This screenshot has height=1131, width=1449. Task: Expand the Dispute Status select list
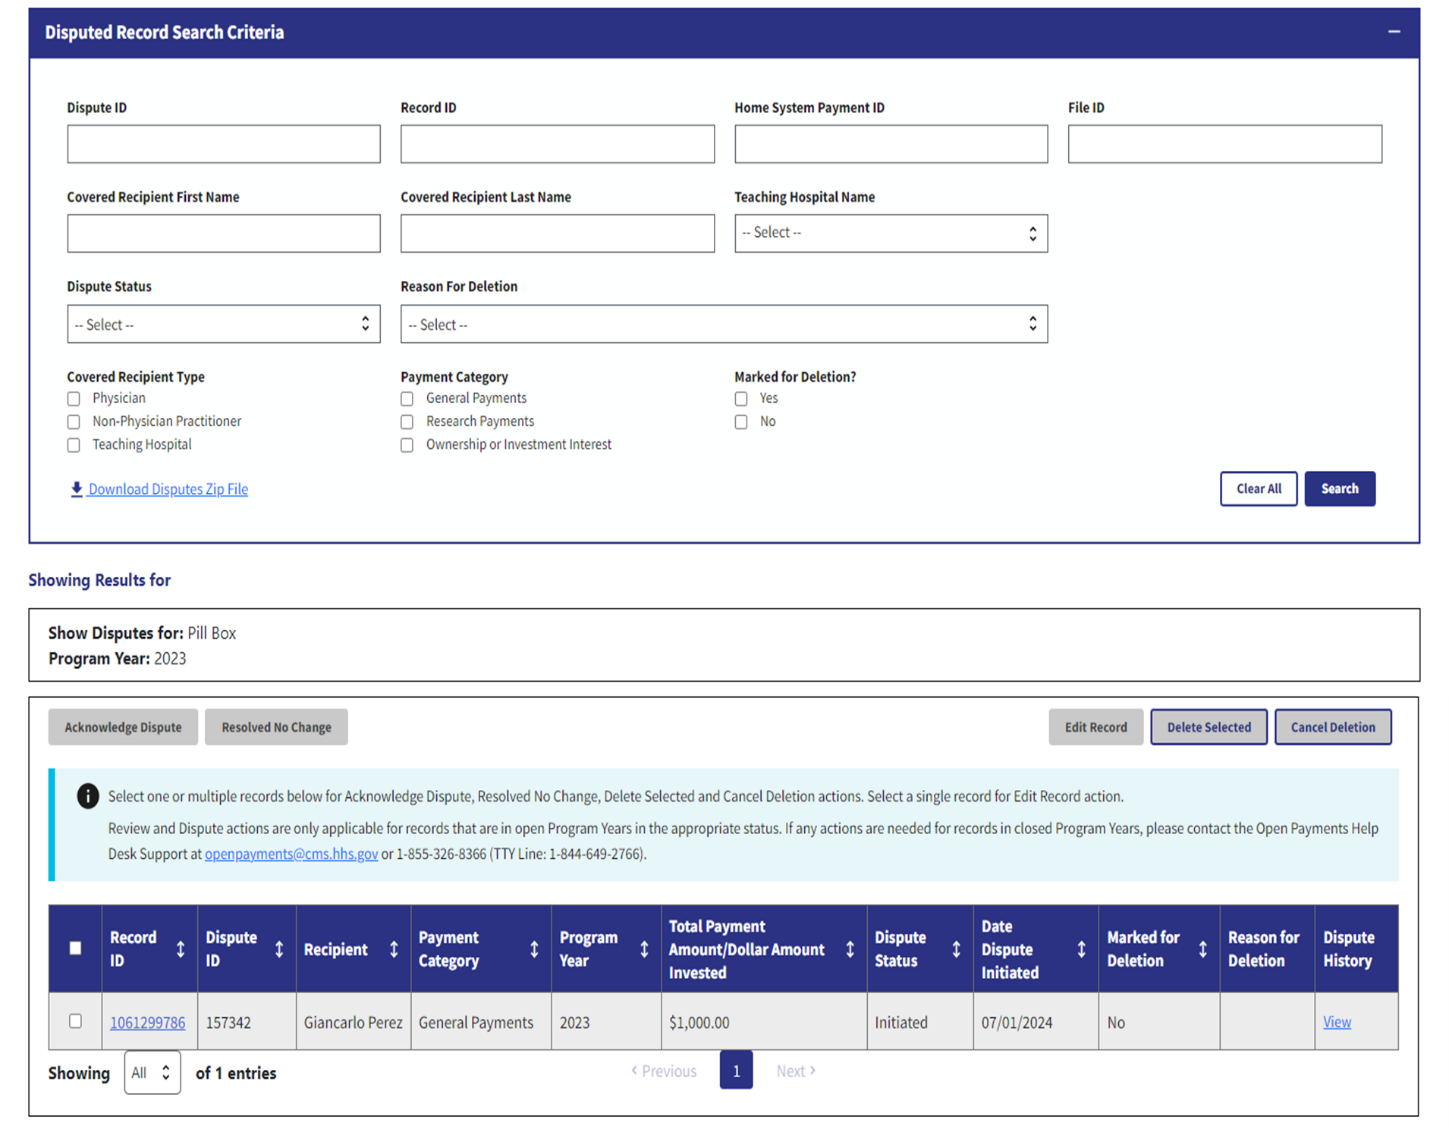(x=223, y=325)
